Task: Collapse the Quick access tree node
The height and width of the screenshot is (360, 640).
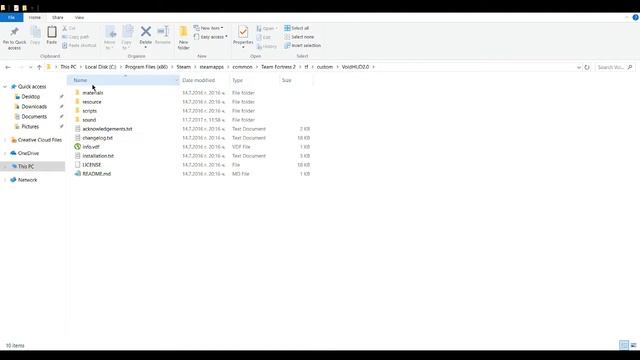Action: [5, 87]
